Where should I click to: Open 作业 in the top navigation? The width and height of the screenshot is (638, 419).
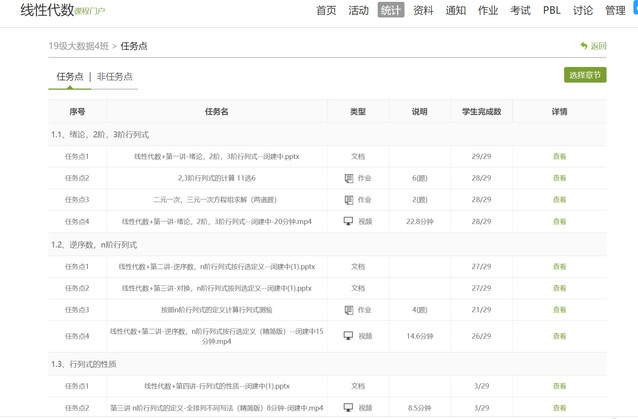(488, 11)
